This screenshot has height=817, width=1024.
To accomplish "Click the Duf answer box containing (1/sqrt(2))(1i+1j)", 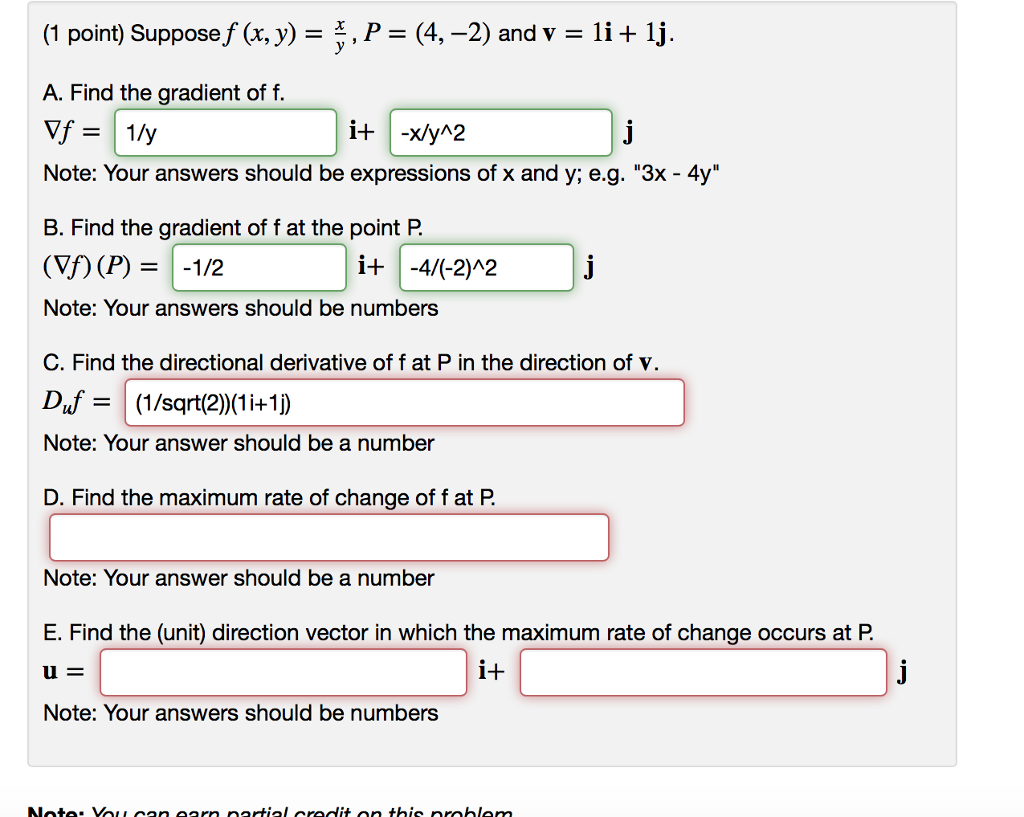I will (x=404, y=402).
